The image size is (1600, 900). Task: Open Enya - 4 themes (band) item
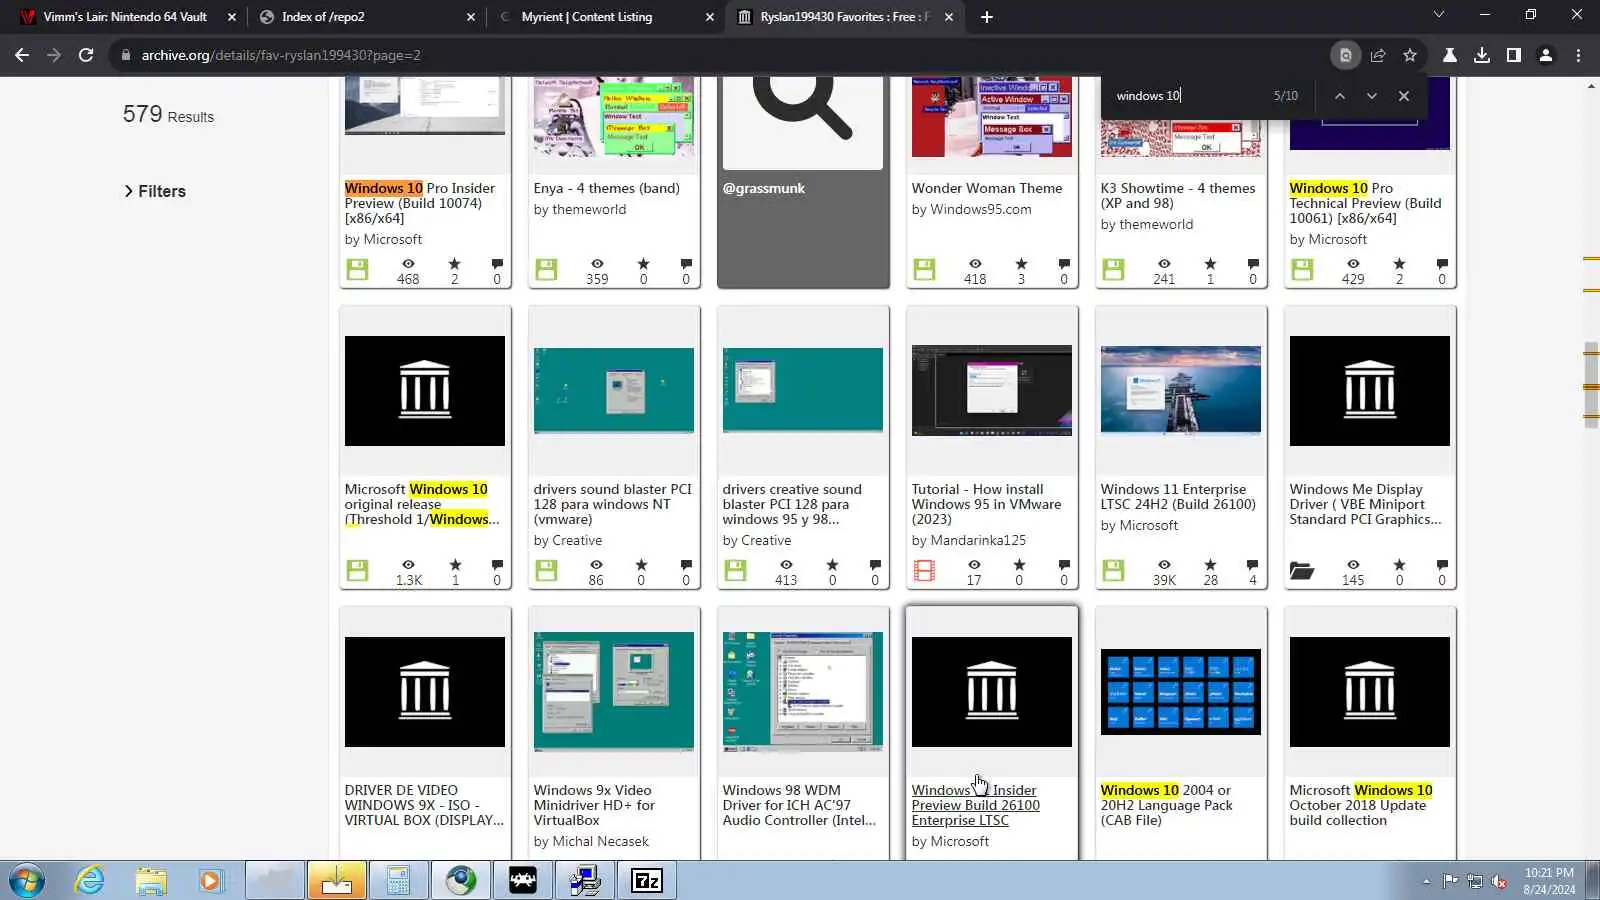click(x=606, y=188)
